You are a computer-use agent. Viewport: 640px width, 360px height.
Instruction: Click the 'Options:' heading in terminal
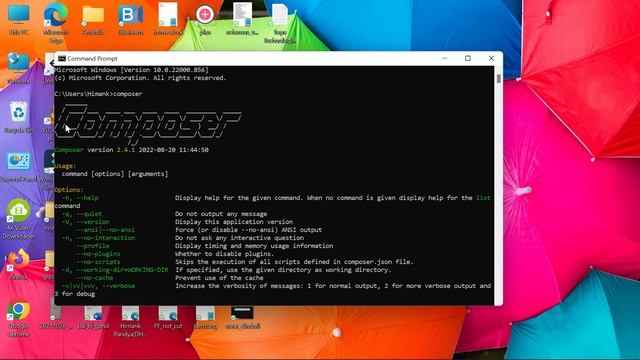(69, 190)
